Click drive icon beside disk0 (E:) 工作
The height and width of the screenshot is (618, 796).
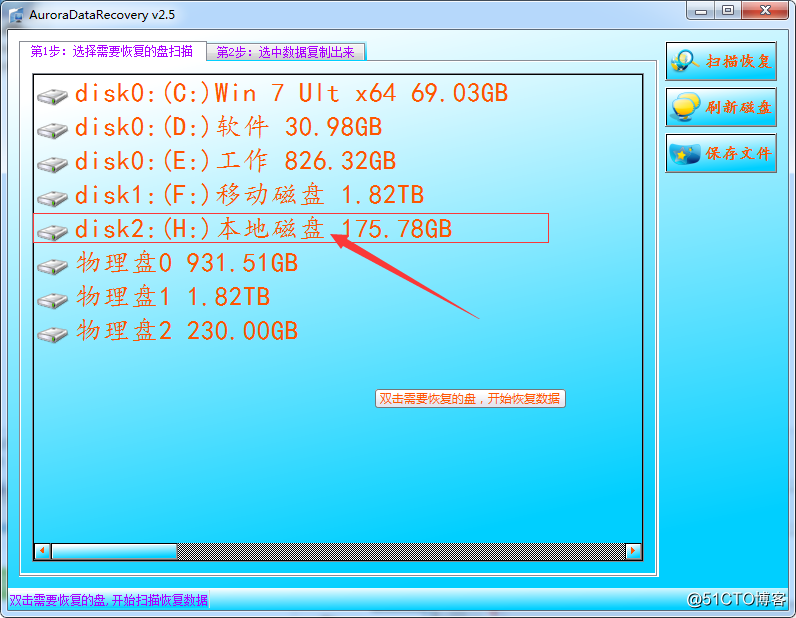(x=52, y=164)
